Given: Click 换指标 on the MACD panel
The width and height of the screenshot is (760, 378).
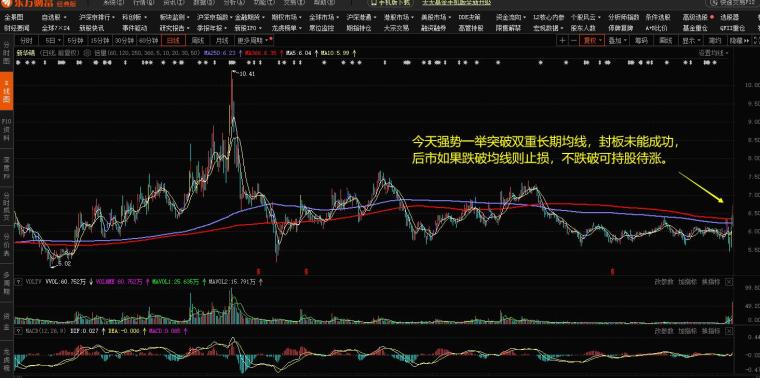Looking at the screenshot, I should [x=711, y=331].
